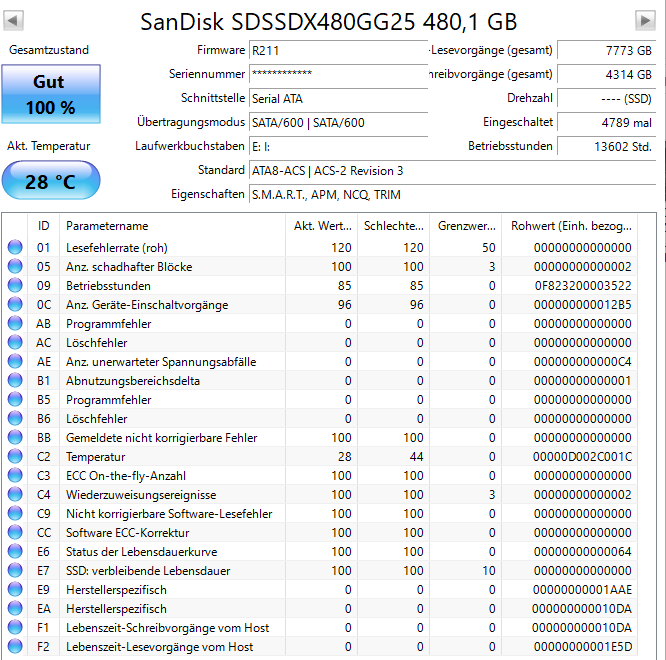Screen dimensions: 666x660
Task: Click status orb of Anz. Geräte-Einschaltvorgänge row
Action: [x=15, y=304]
